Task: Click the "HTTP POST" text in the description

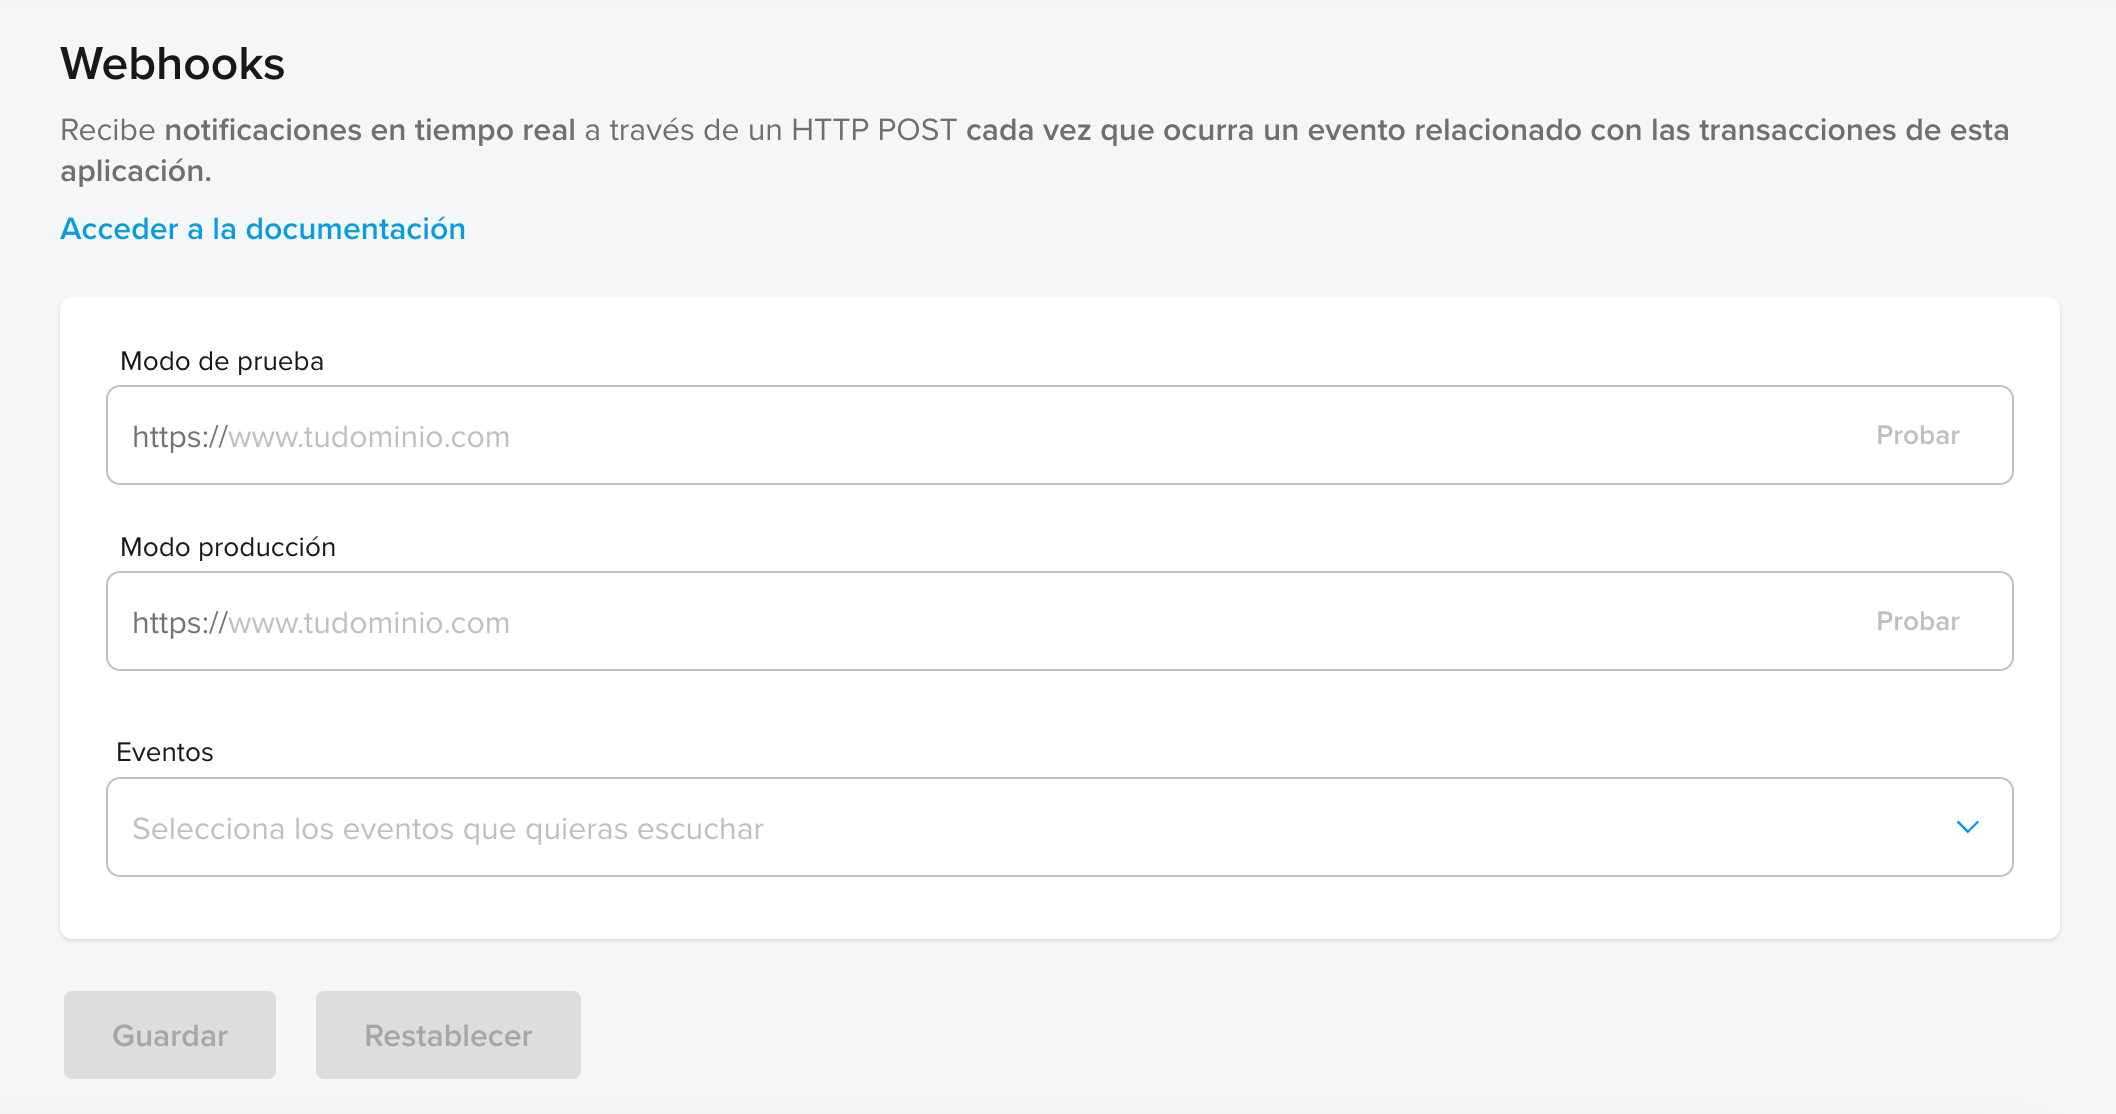Action: [x=874, y=130]
